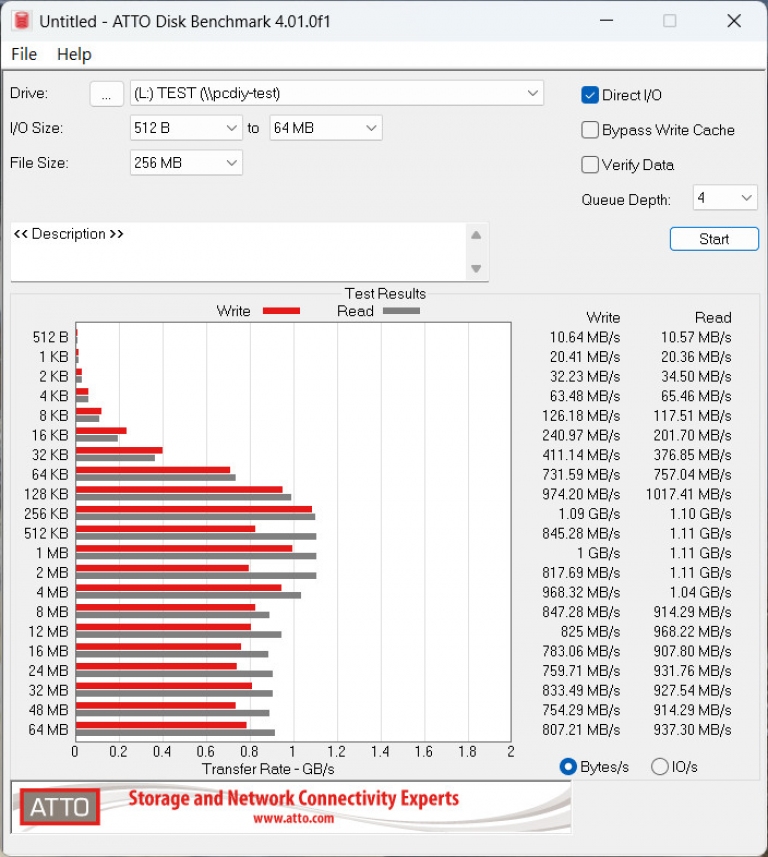The height and width of the screenshot is (857, 768).
Task: Select the IO/s radio button
Action: [x=659, y=767]
